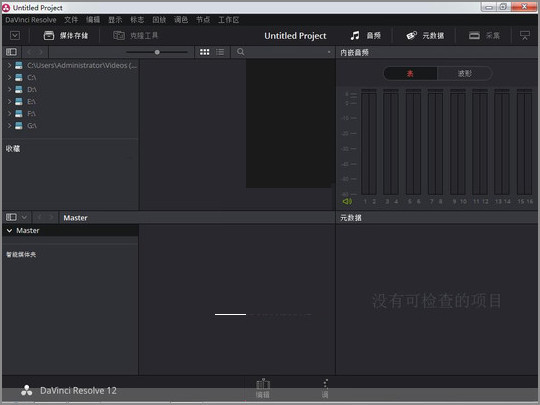Click the DaVinci Resolve 12 logo icon
The height and width of the screenshot is (405, 540).
click(x=27, y=391)
